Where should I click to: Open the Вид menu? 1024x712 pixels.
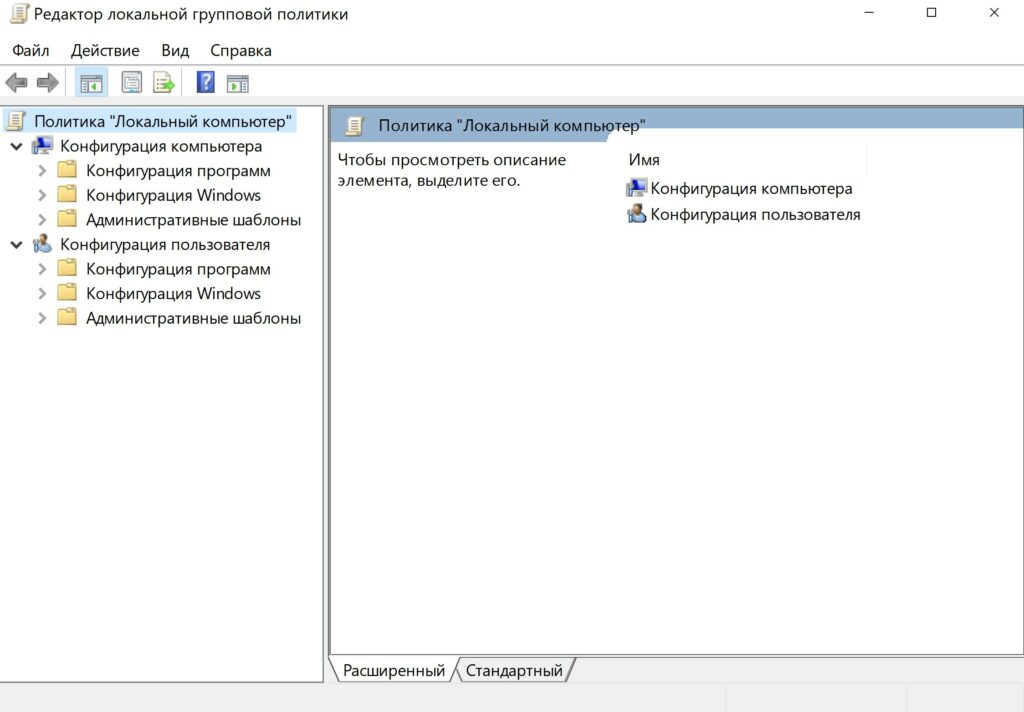tap(175, 50)
